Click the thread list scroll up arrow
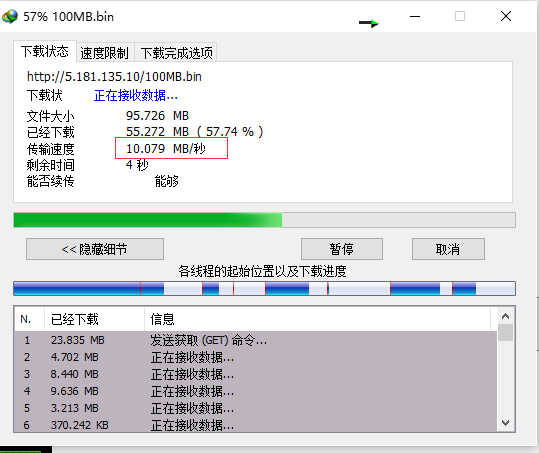 pyautogui.click(x=505, y=316)
